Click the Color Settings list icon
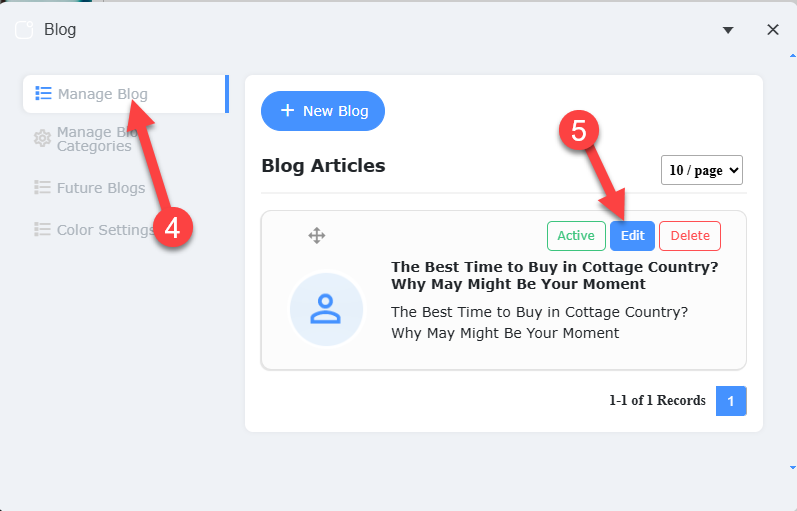Viewport: 797px width, 511px height. pos(43,229)
